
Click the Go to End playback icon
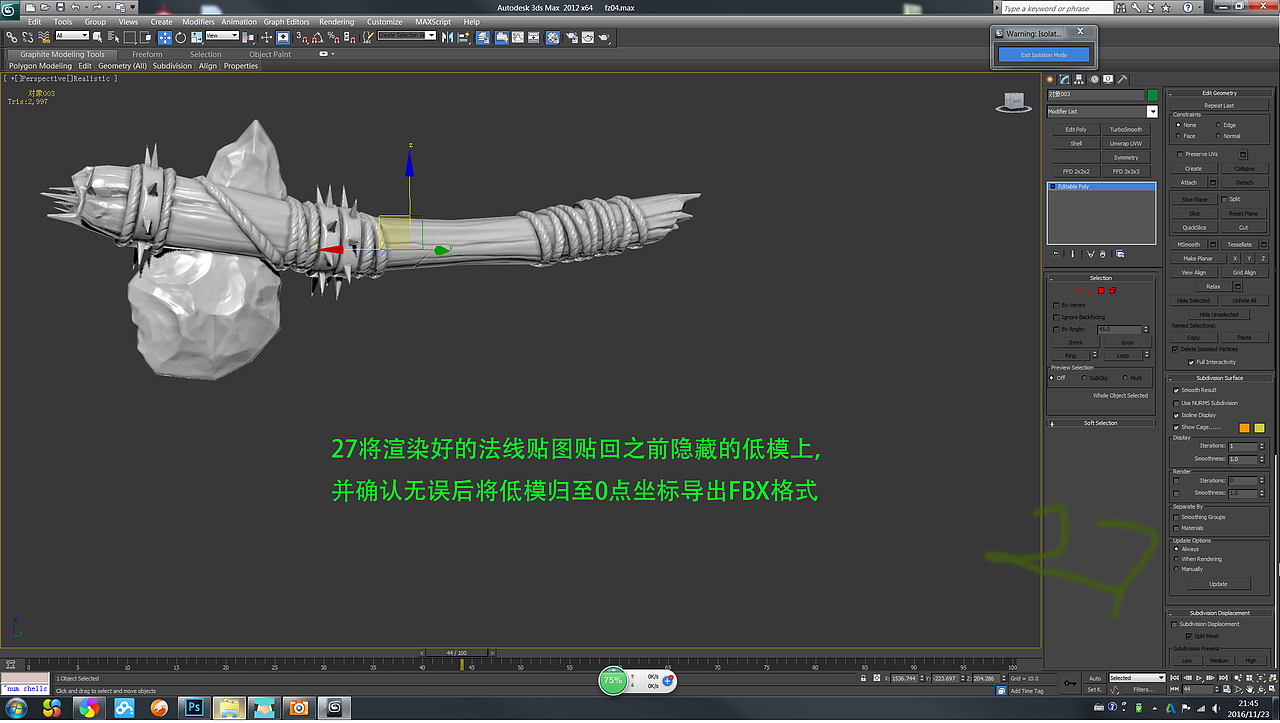[1223, 678]
